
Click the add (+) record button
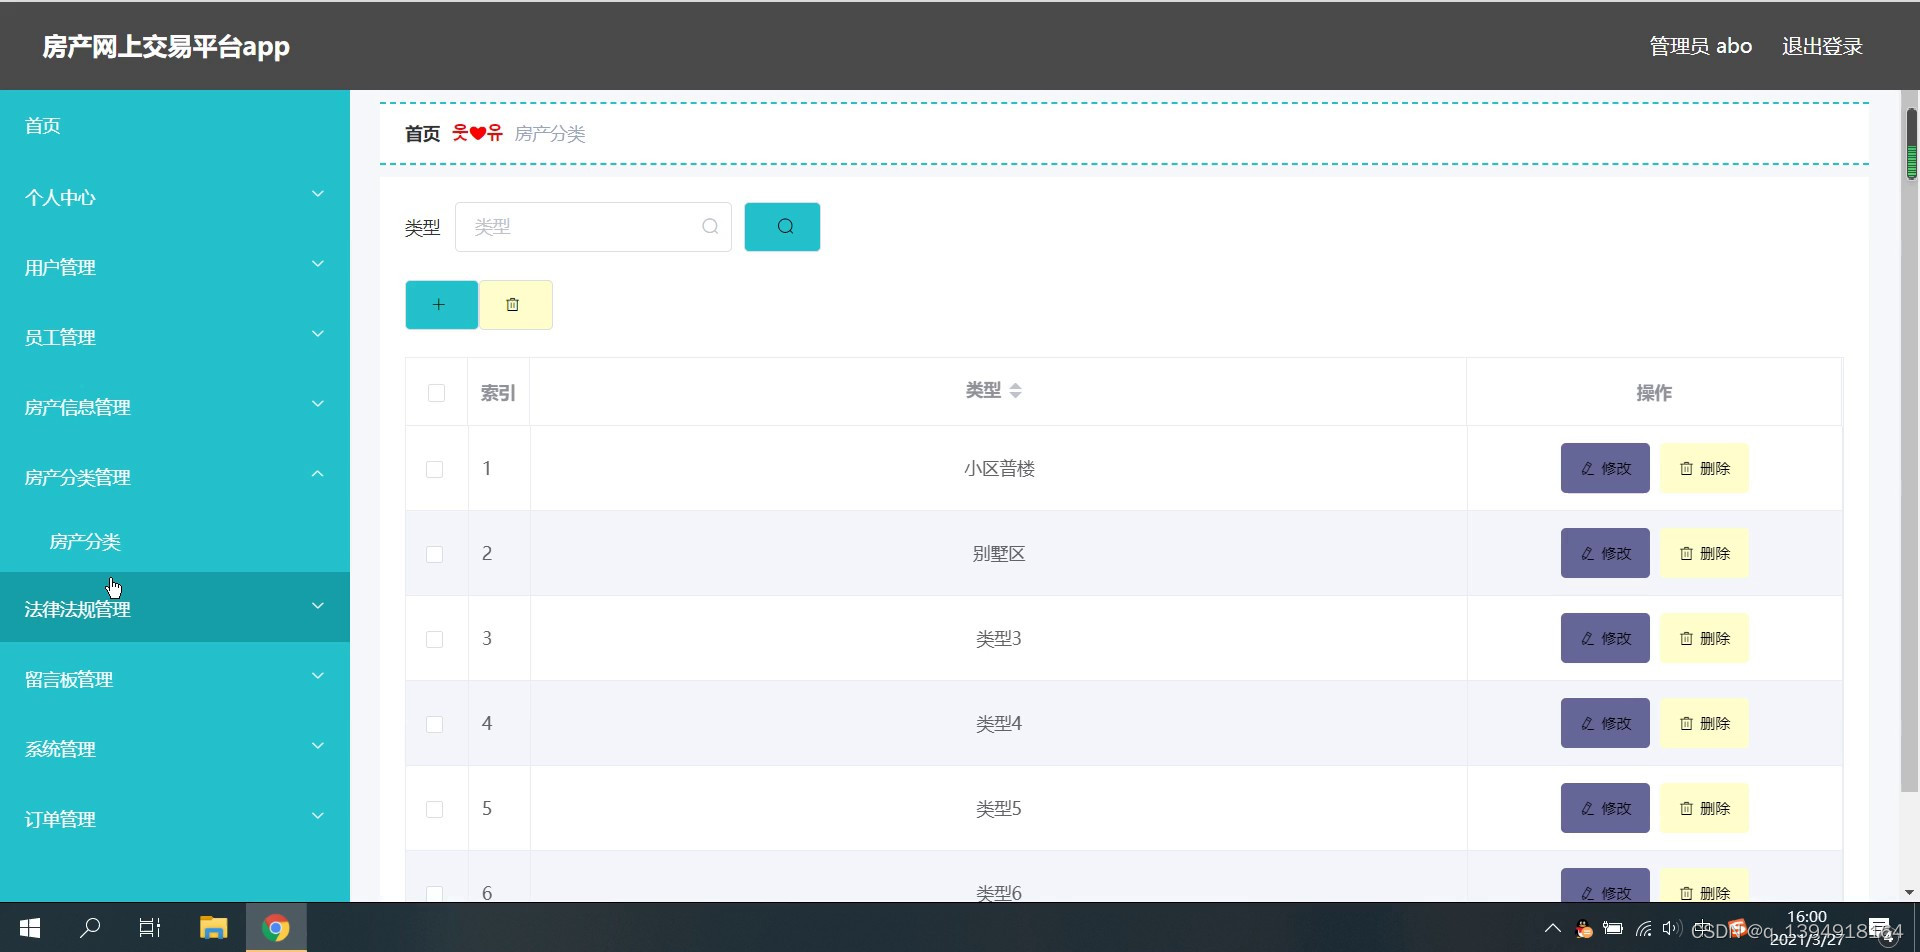click(441, 305)
